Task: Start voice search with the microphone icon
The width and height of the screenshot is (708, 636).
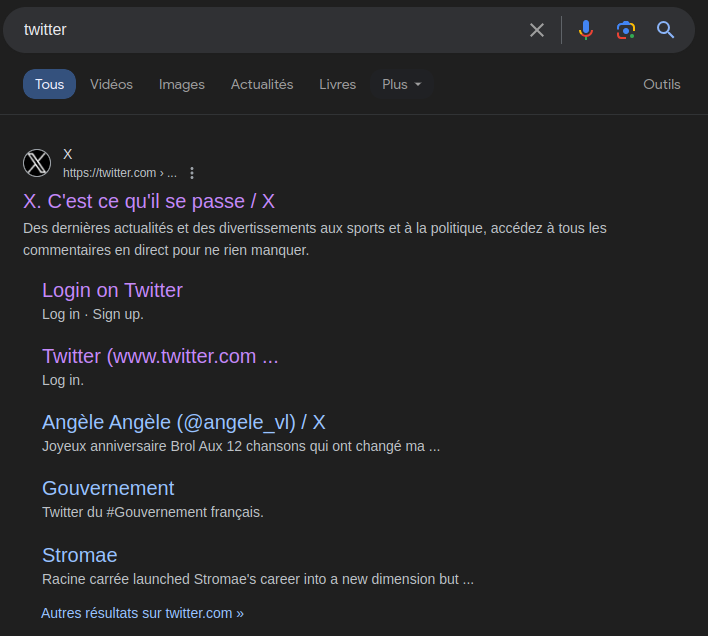Action: (x=586, y=30)
